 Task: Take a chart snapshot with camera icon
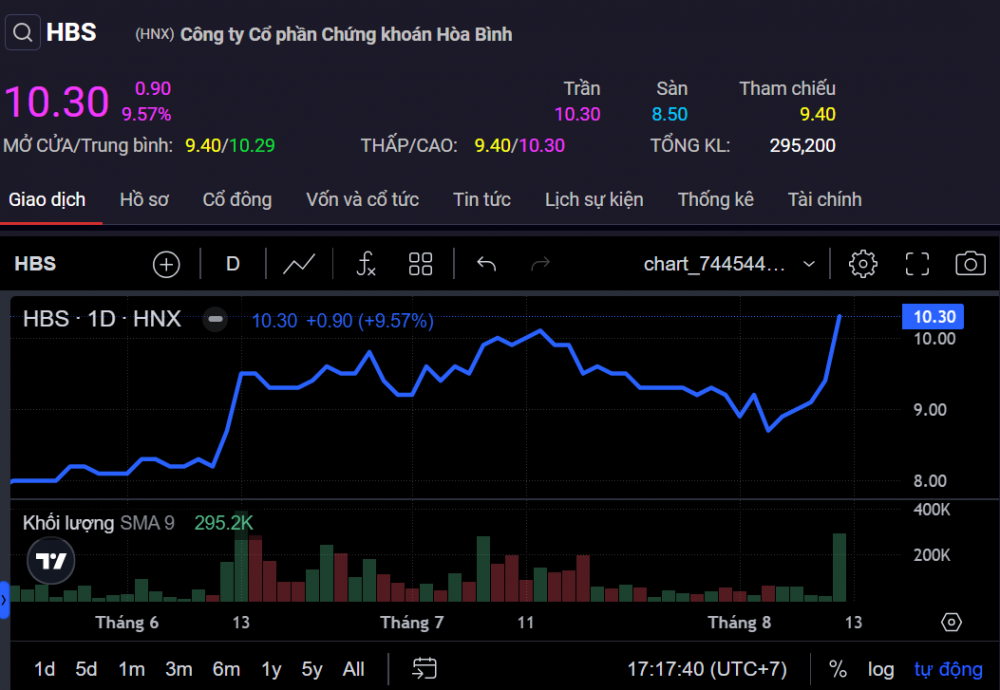point(970,264)
